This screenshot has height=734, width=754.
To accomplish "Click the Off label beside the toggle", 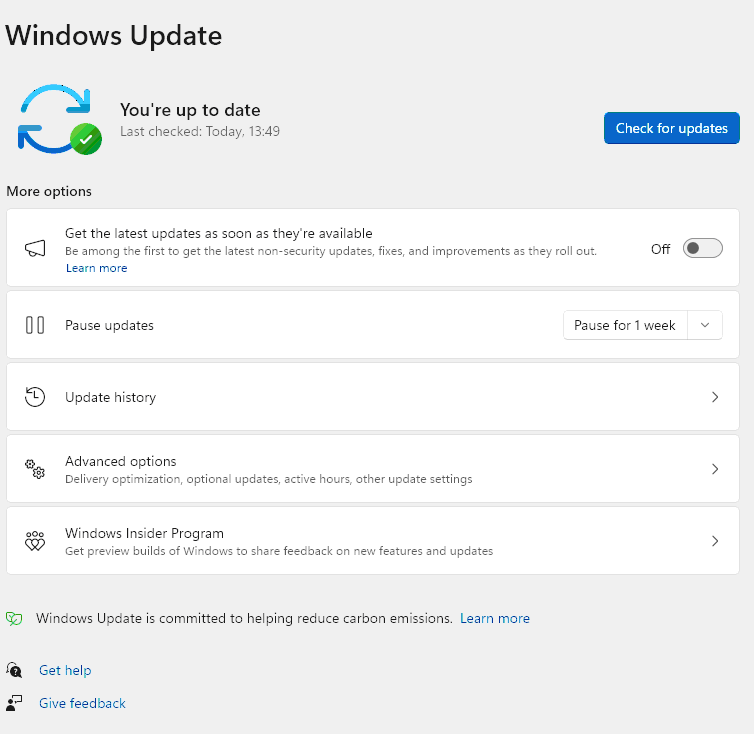I will [x=660, y=249].
